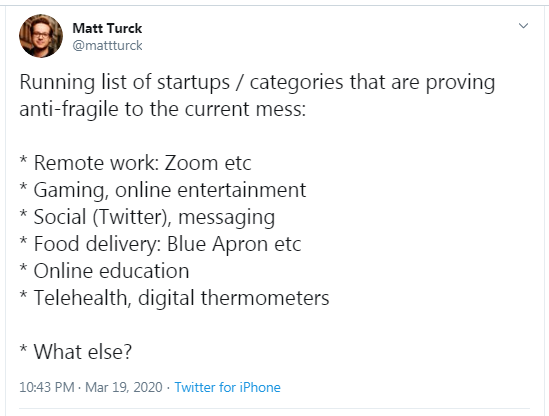Image resolution: width=549 pixels, height=416 pixels.
Task: Open the @mattturck handle link
Action: point(107,46)
